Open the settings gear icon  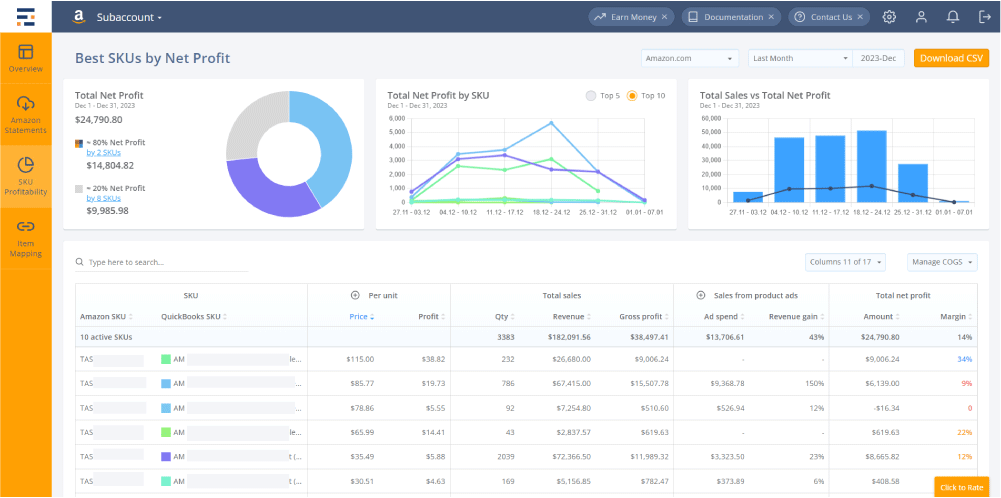pyautogui.click(x=889, y=17)
